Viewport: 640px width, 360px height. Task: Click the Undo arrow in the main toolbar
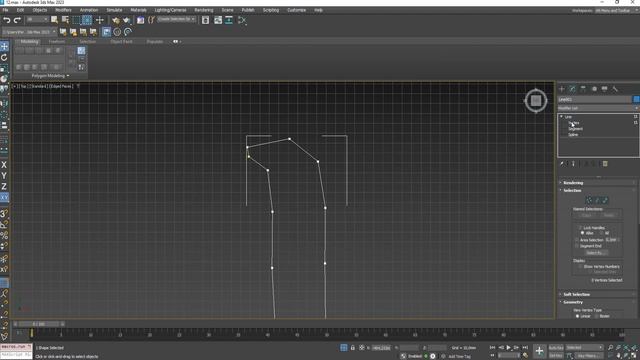pos(7,20)
